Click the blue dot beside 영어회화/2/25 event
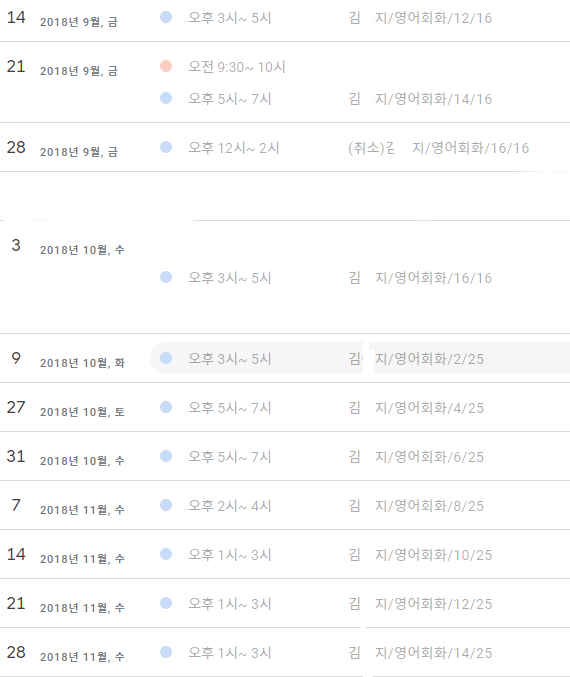Screen dimensions: 570x677 (x=166, y=358)
